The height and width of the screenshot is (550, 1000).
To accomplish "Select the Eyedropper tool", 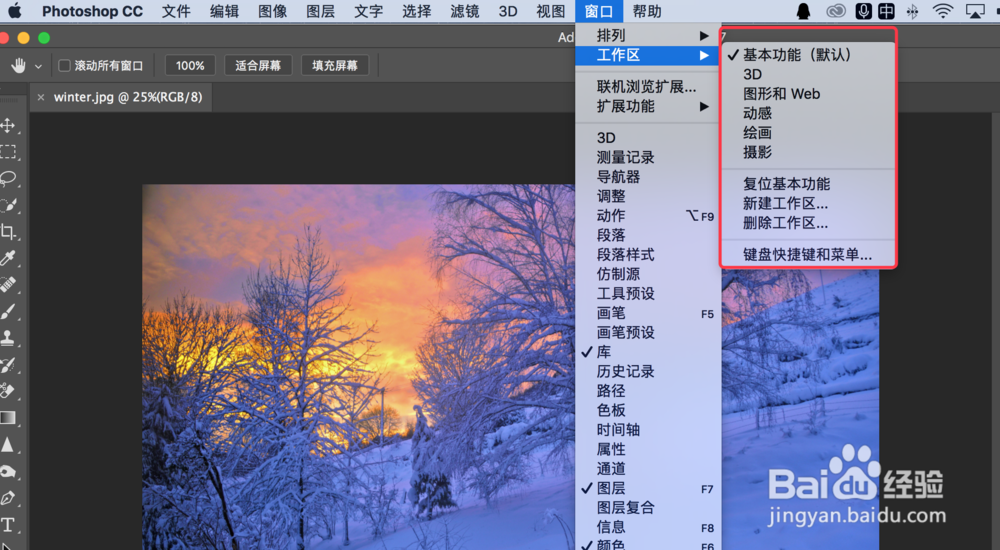I will click(x=8, y=258).
